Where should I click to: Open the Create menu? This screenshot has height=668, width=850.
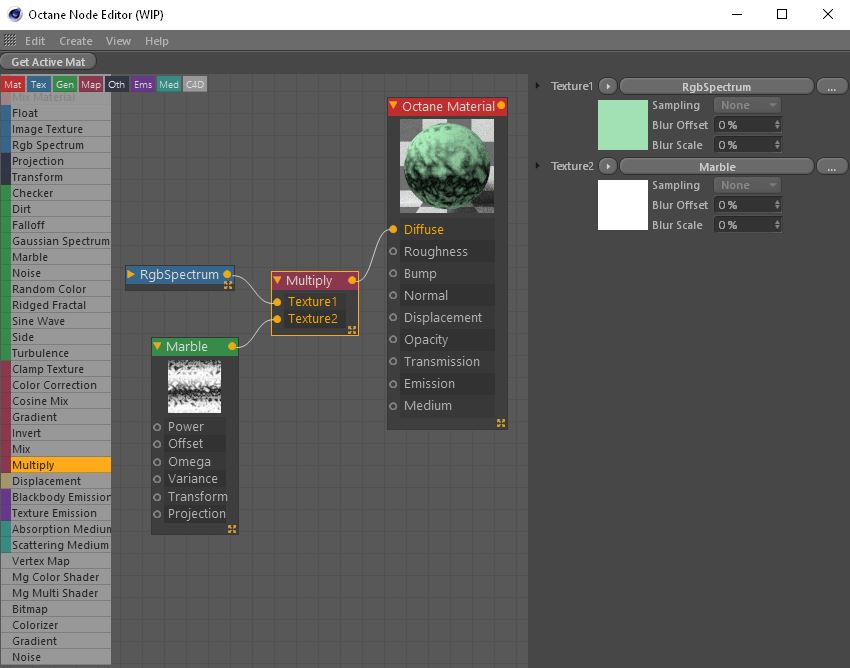75,41
